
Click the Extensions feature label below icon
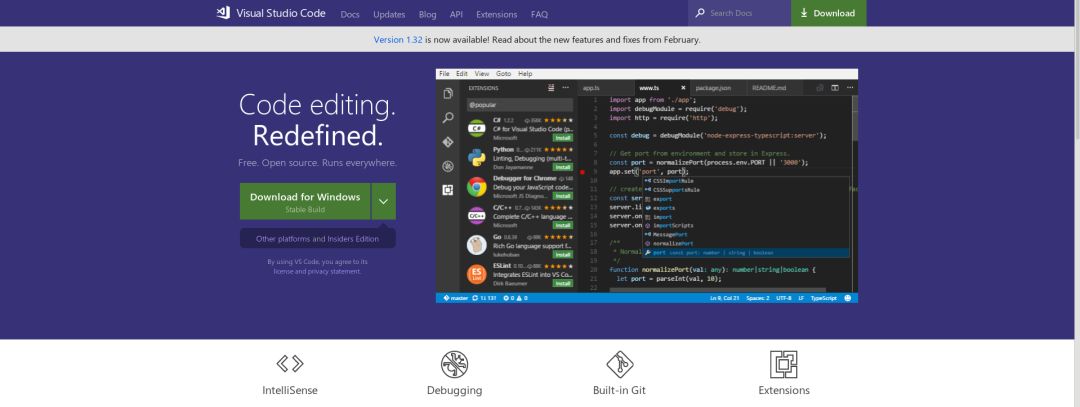click(784, 390)
